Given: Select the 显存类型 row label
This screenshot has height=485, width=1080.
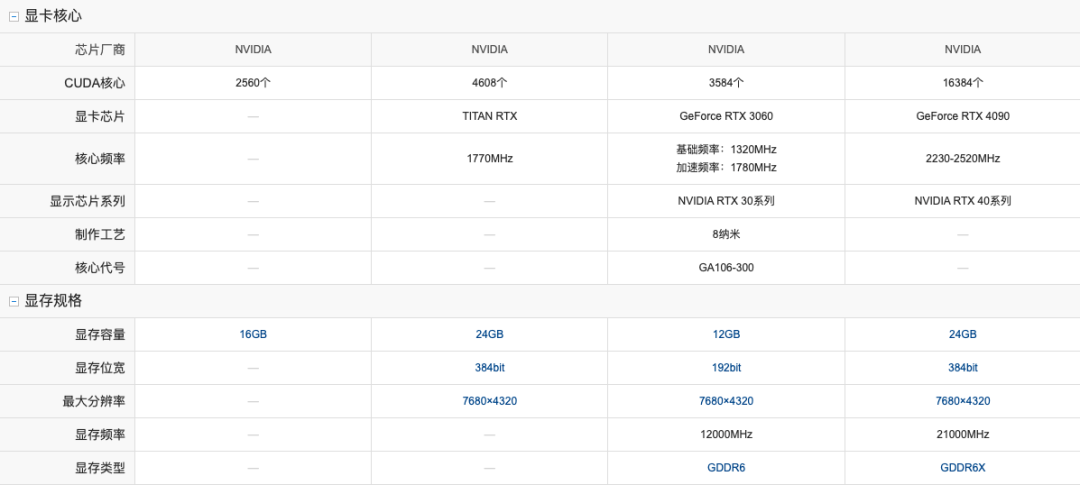Looking at the screenshot, I should [101, 468].
